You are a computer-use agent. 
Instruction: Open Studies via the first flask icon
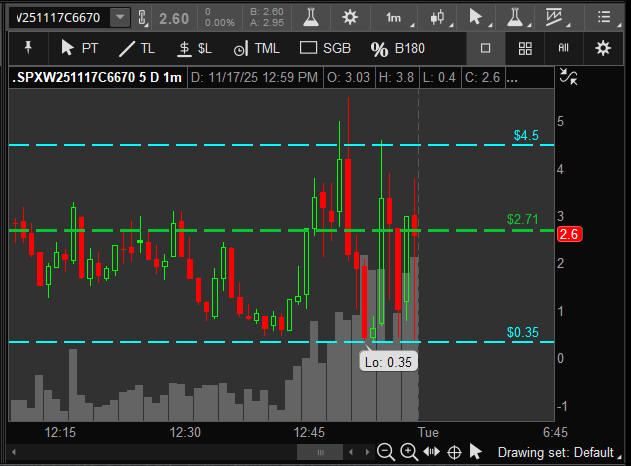312,18
